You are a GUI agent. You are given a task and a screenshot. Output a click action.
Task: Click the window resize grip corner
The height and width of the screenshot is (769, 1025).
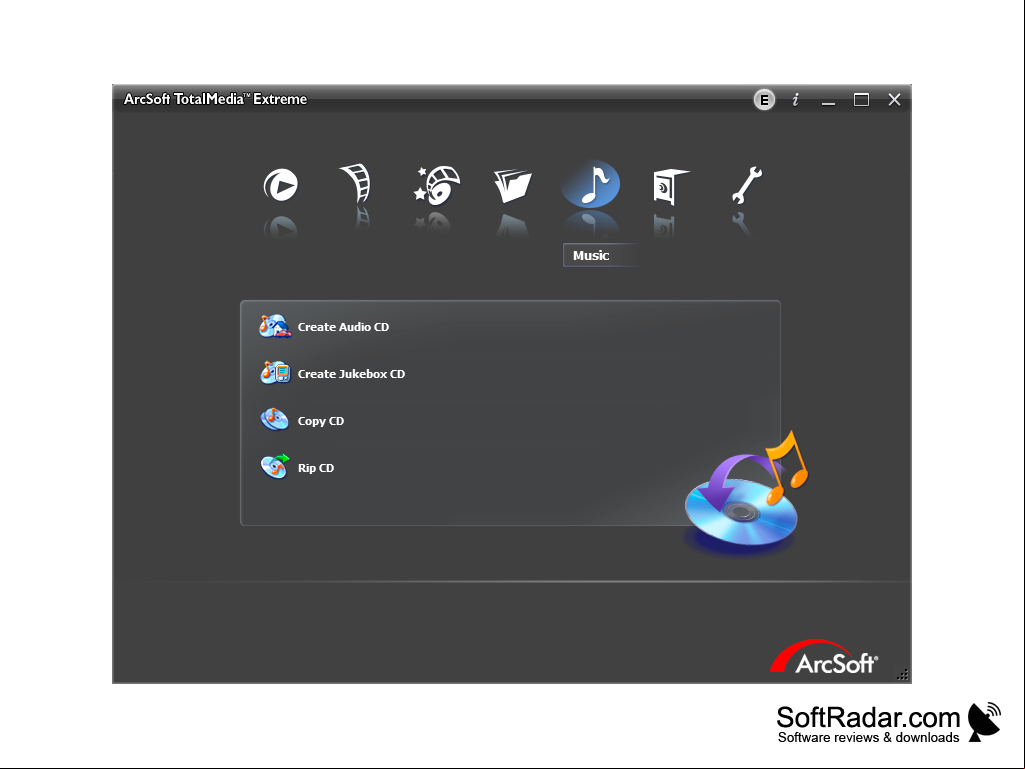pos(903,675)
